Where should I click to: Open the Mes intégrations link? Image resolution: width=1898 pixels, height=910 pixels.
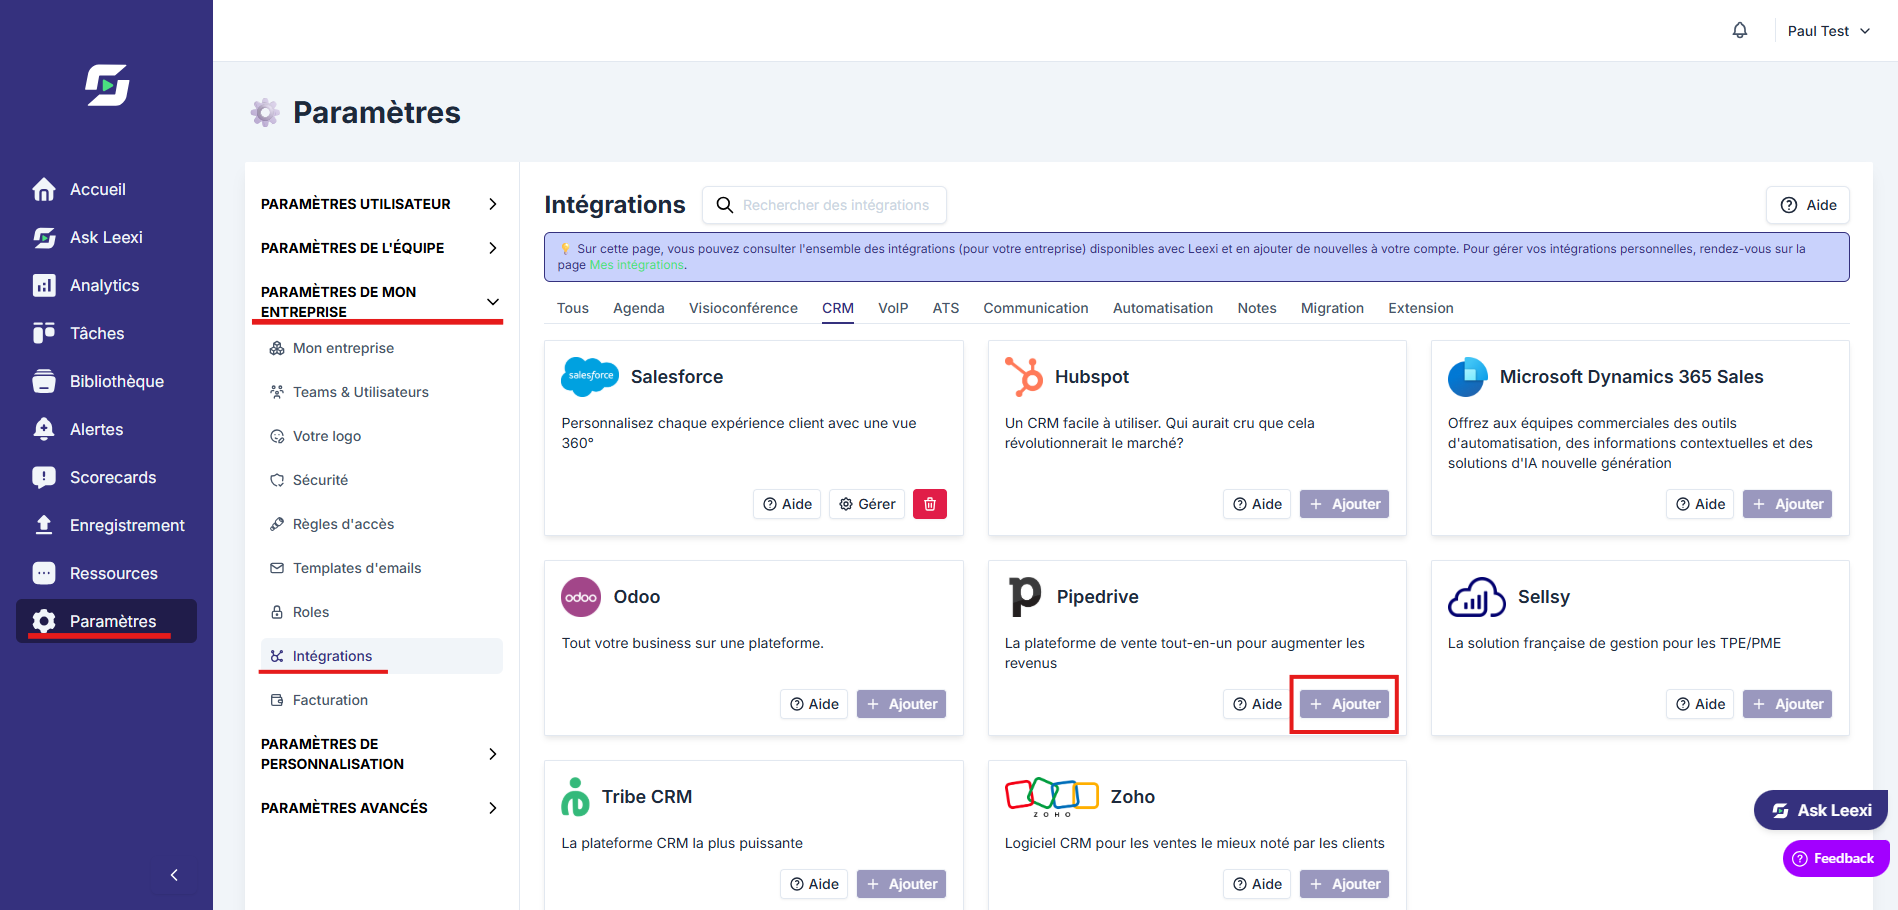click(x=637, y=265)
